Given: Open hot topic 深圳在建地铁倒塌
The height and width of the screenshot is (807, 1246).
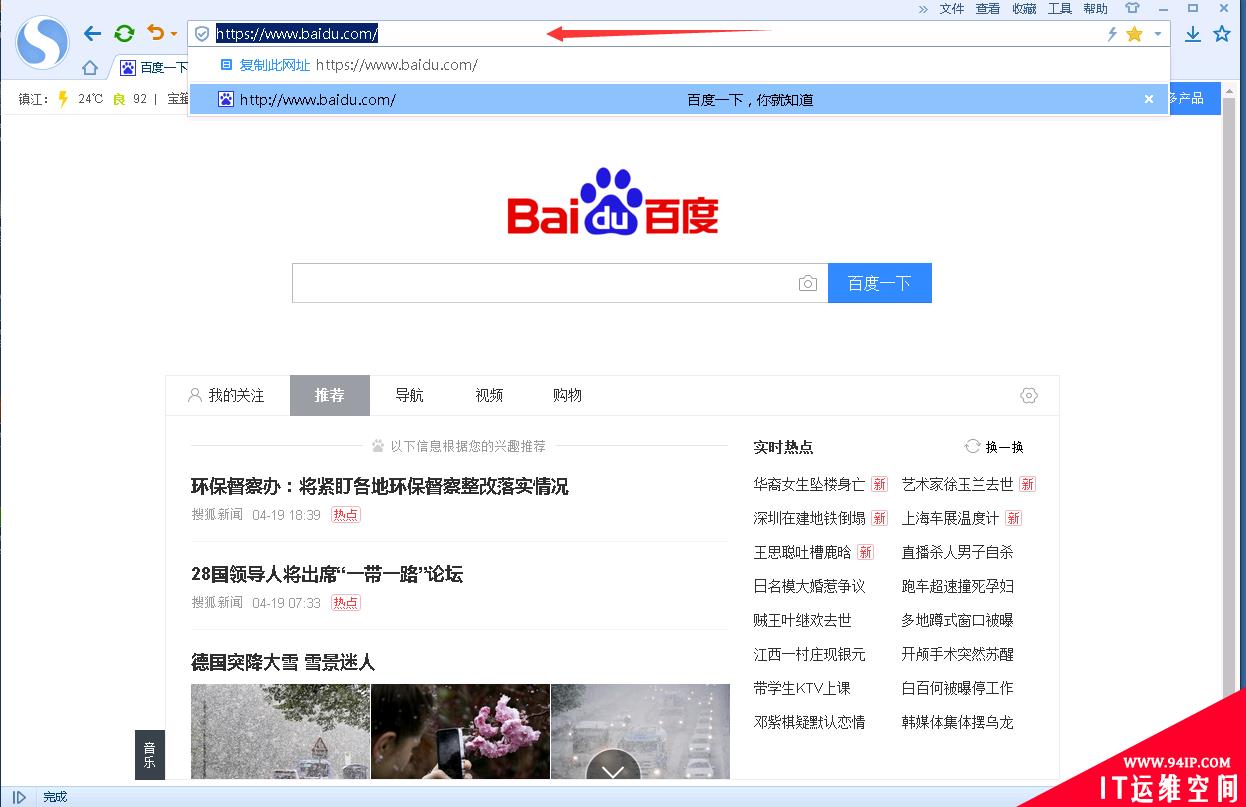Looking at the screenshot, I should coord(809,518).
